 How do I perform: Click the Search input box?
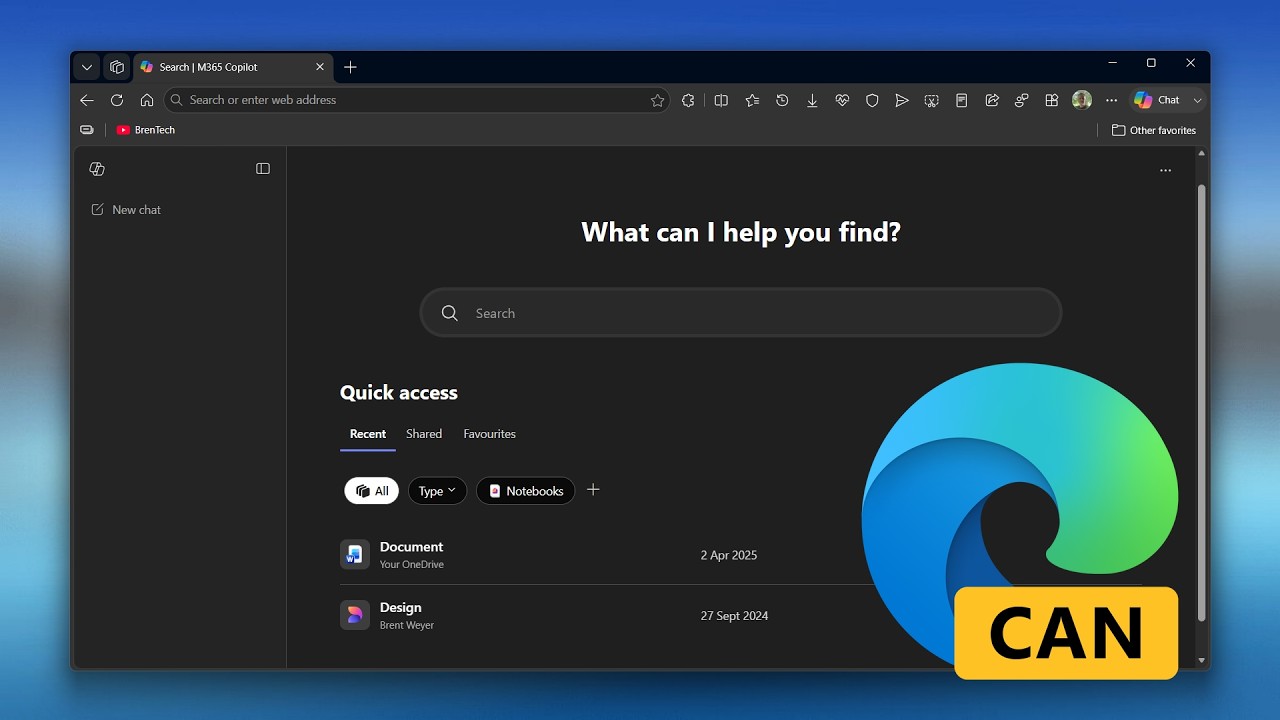741,313
